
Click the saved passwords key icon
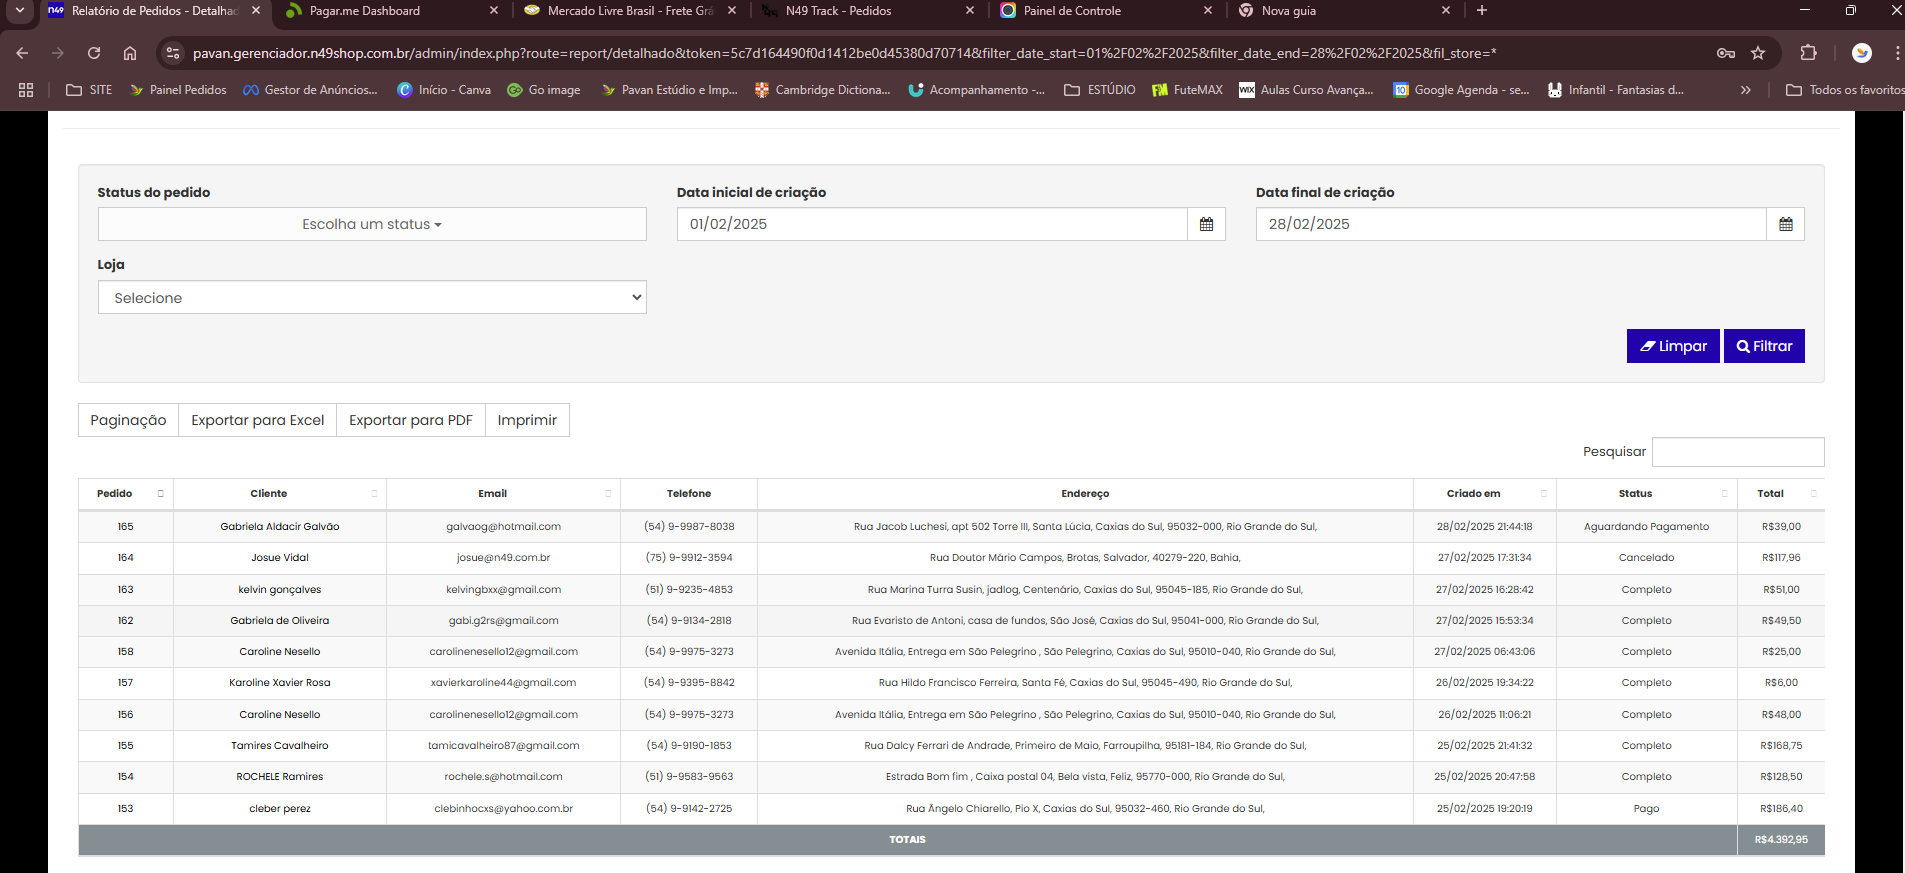click(x=1726, y=53)
